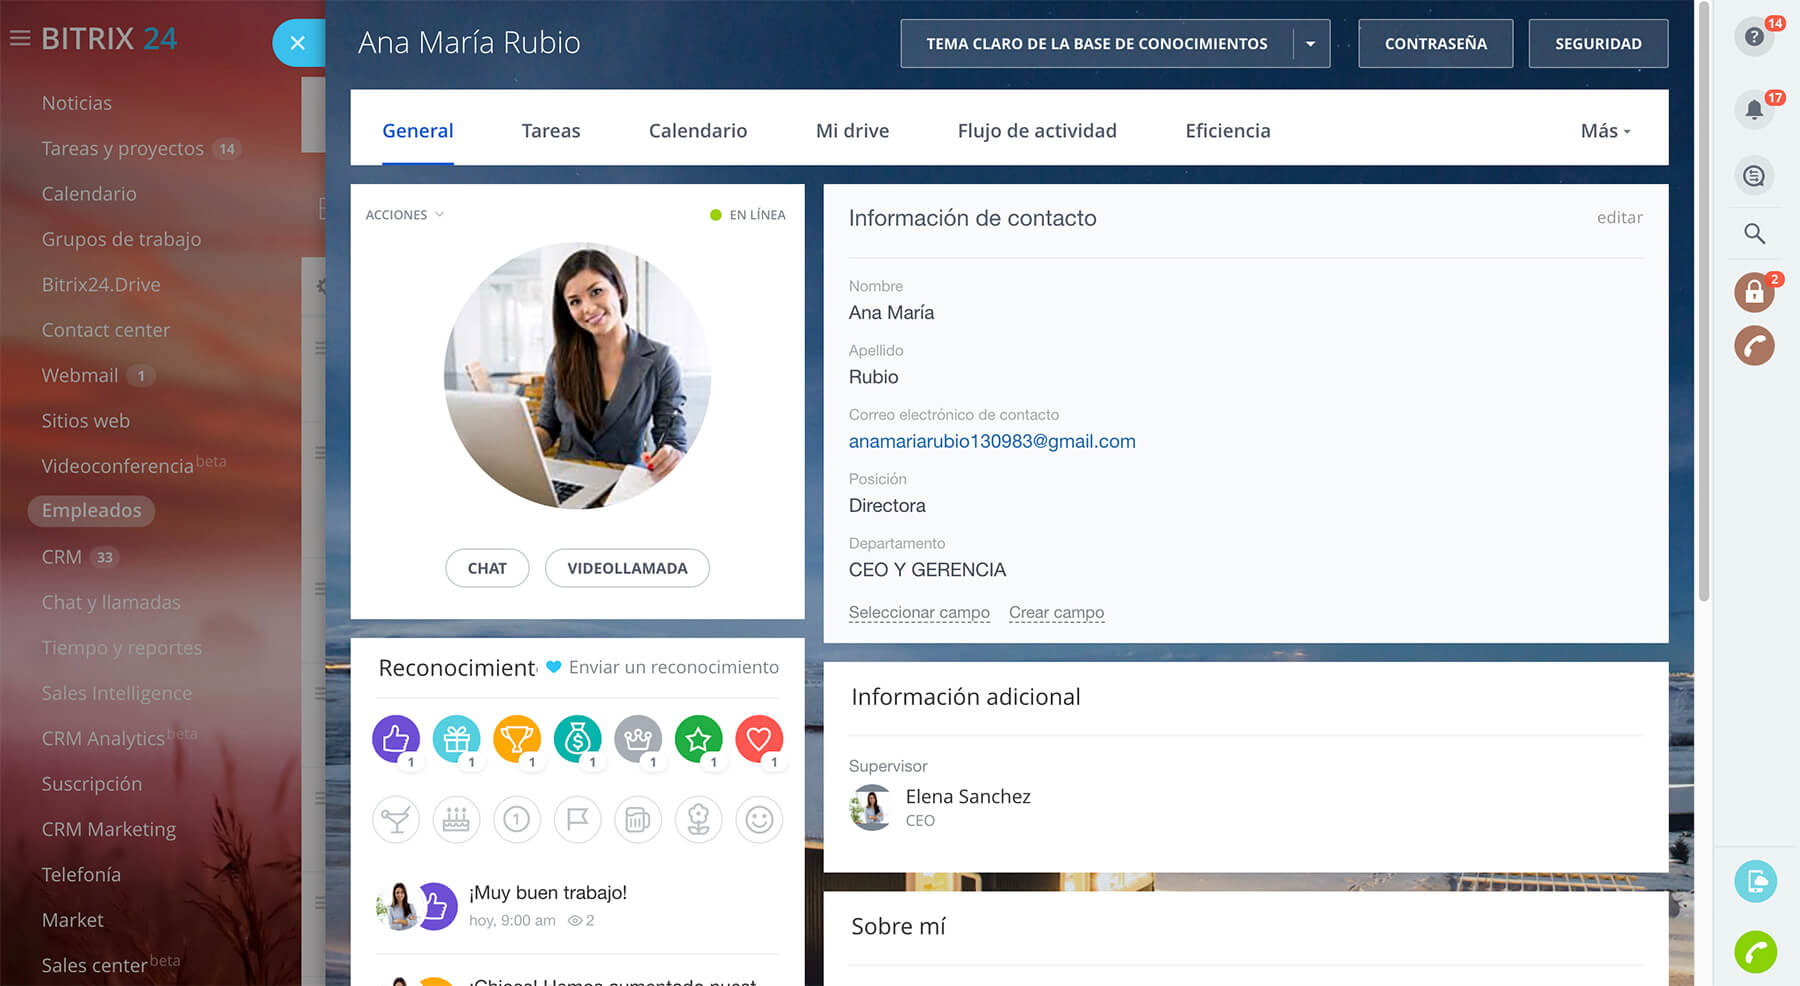Open the Más tab dropdown
Viewport: 1800px width, 986px height.
point(1605,131)
